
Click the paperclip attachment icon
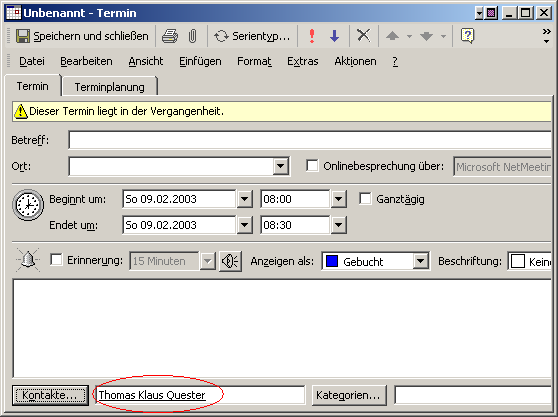click(x=193, y=36)
